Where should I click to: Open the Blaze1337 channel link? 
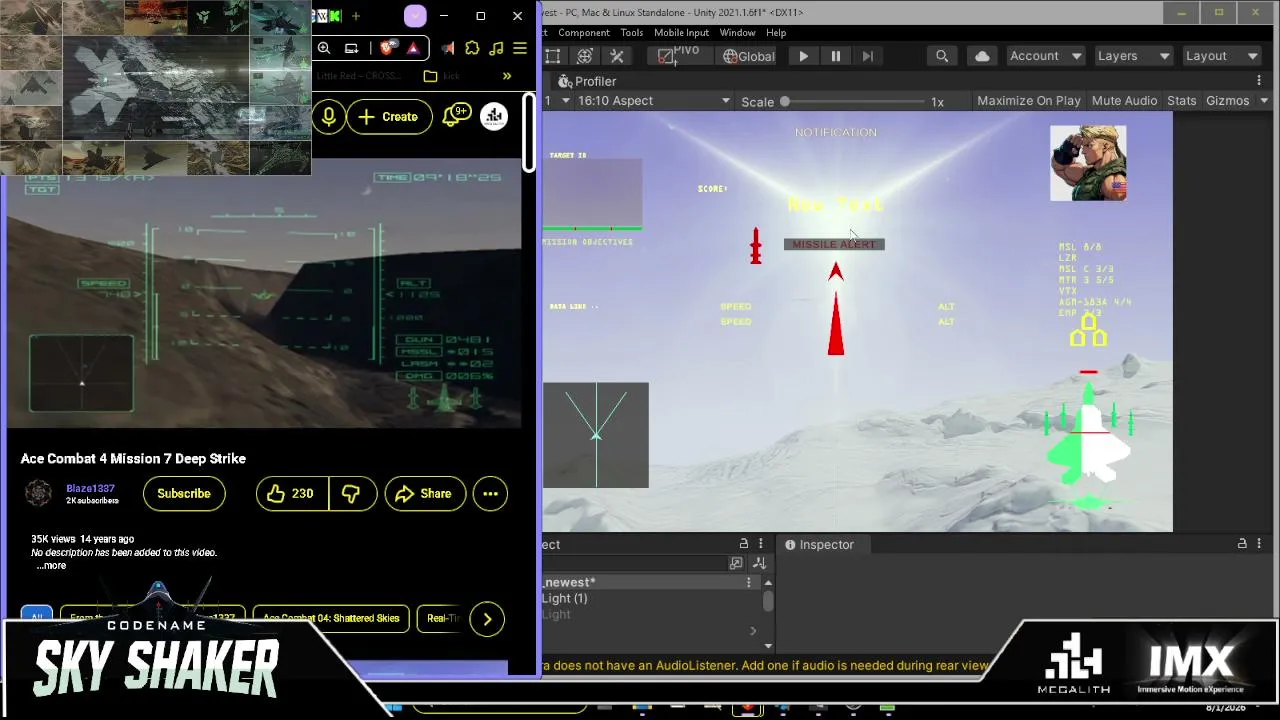pyautogui.click(x=90, y=488)
